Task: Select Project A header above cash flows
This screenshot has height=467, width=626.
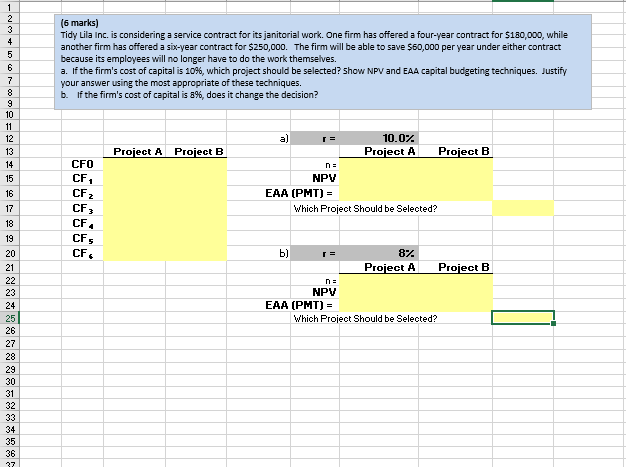Action: click(x=135, y=152)
